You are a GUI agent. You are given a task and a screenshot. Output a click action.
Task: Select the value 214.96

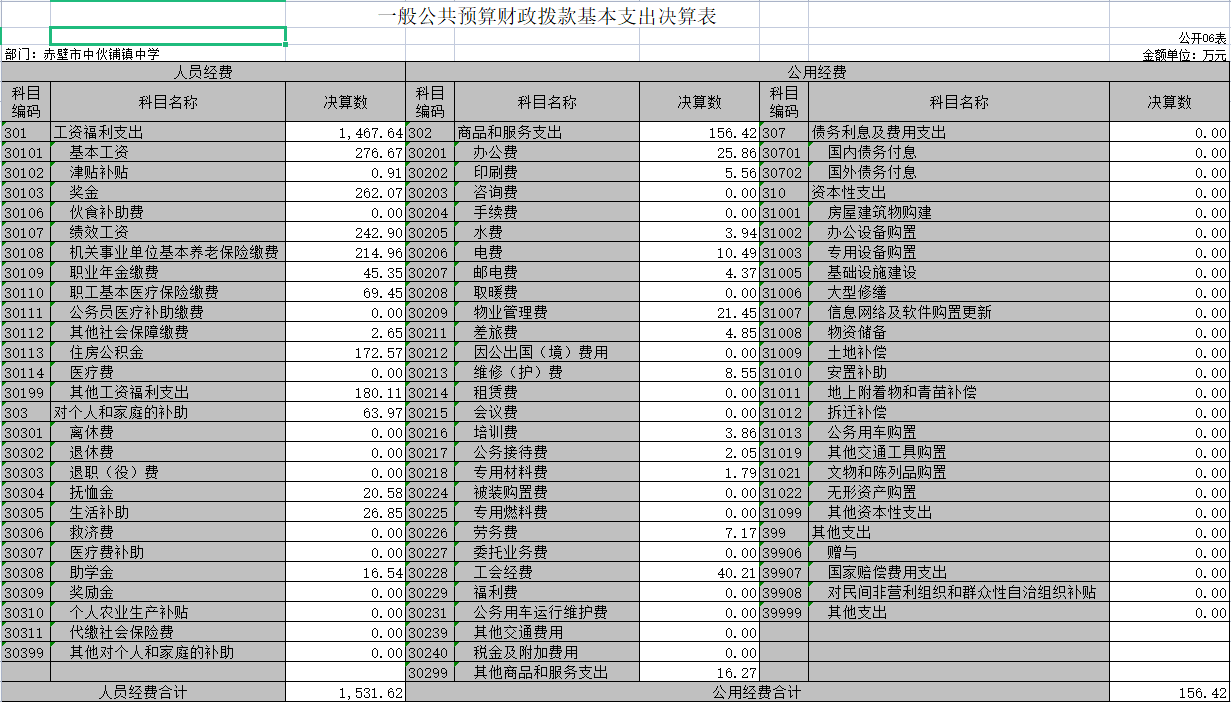[345, 252]
